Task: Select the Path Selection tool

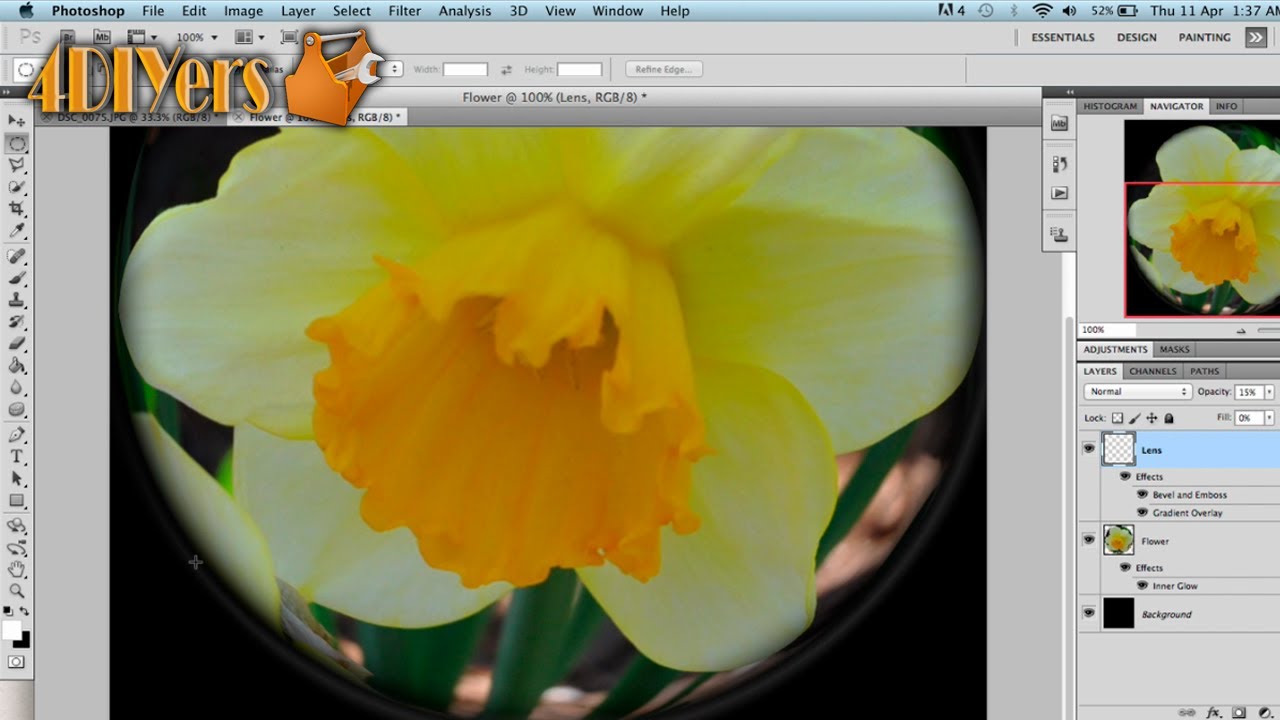Action: point(17,479)
